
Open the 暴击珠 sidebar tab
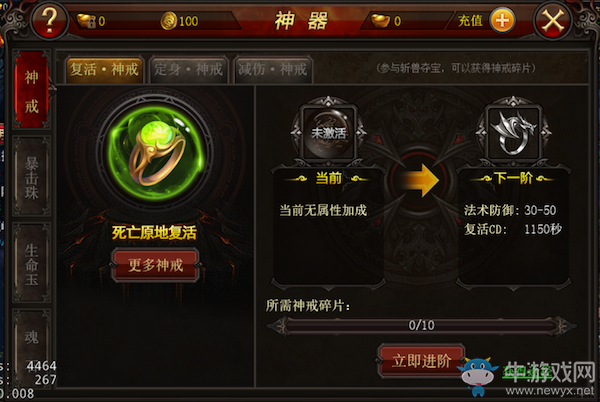[x=32, y=177]
